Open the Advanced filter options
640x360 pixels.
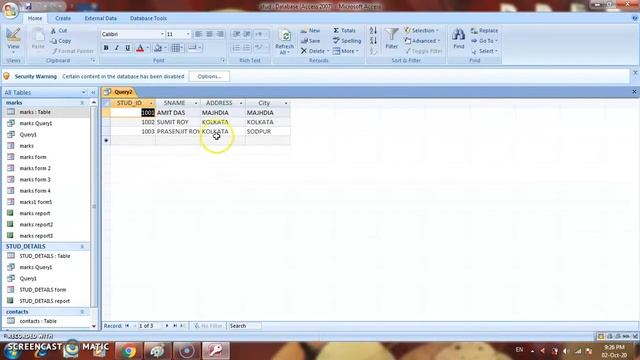pyautogui.click(x=422, y=41)
